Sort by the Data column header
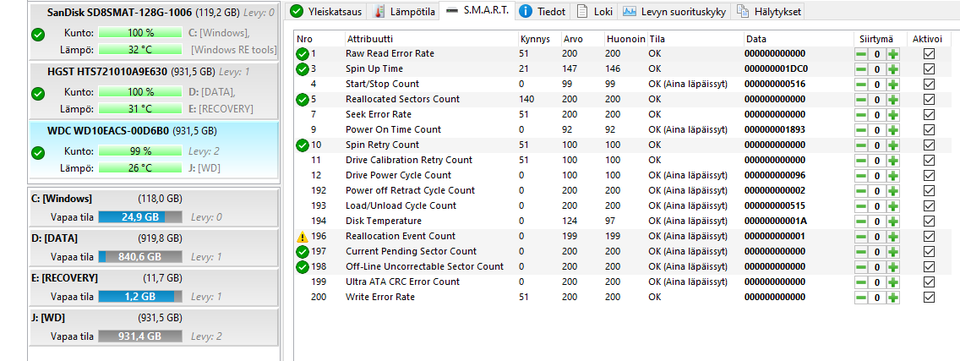This screenshot has height=361, width=960. (x=798, y=39)
